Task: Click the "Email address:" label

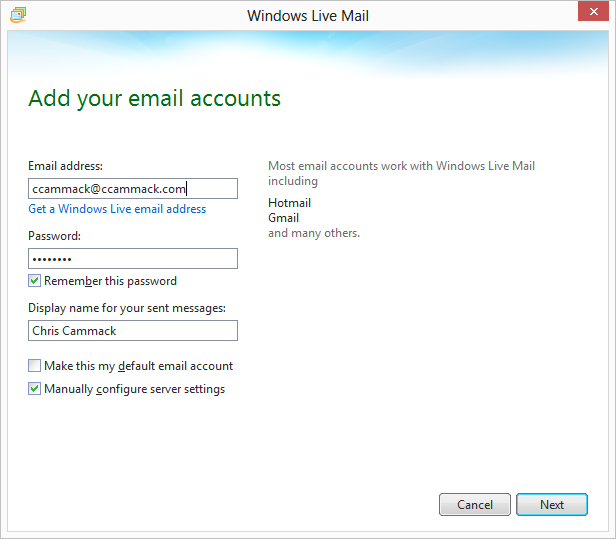Action: 66,166
